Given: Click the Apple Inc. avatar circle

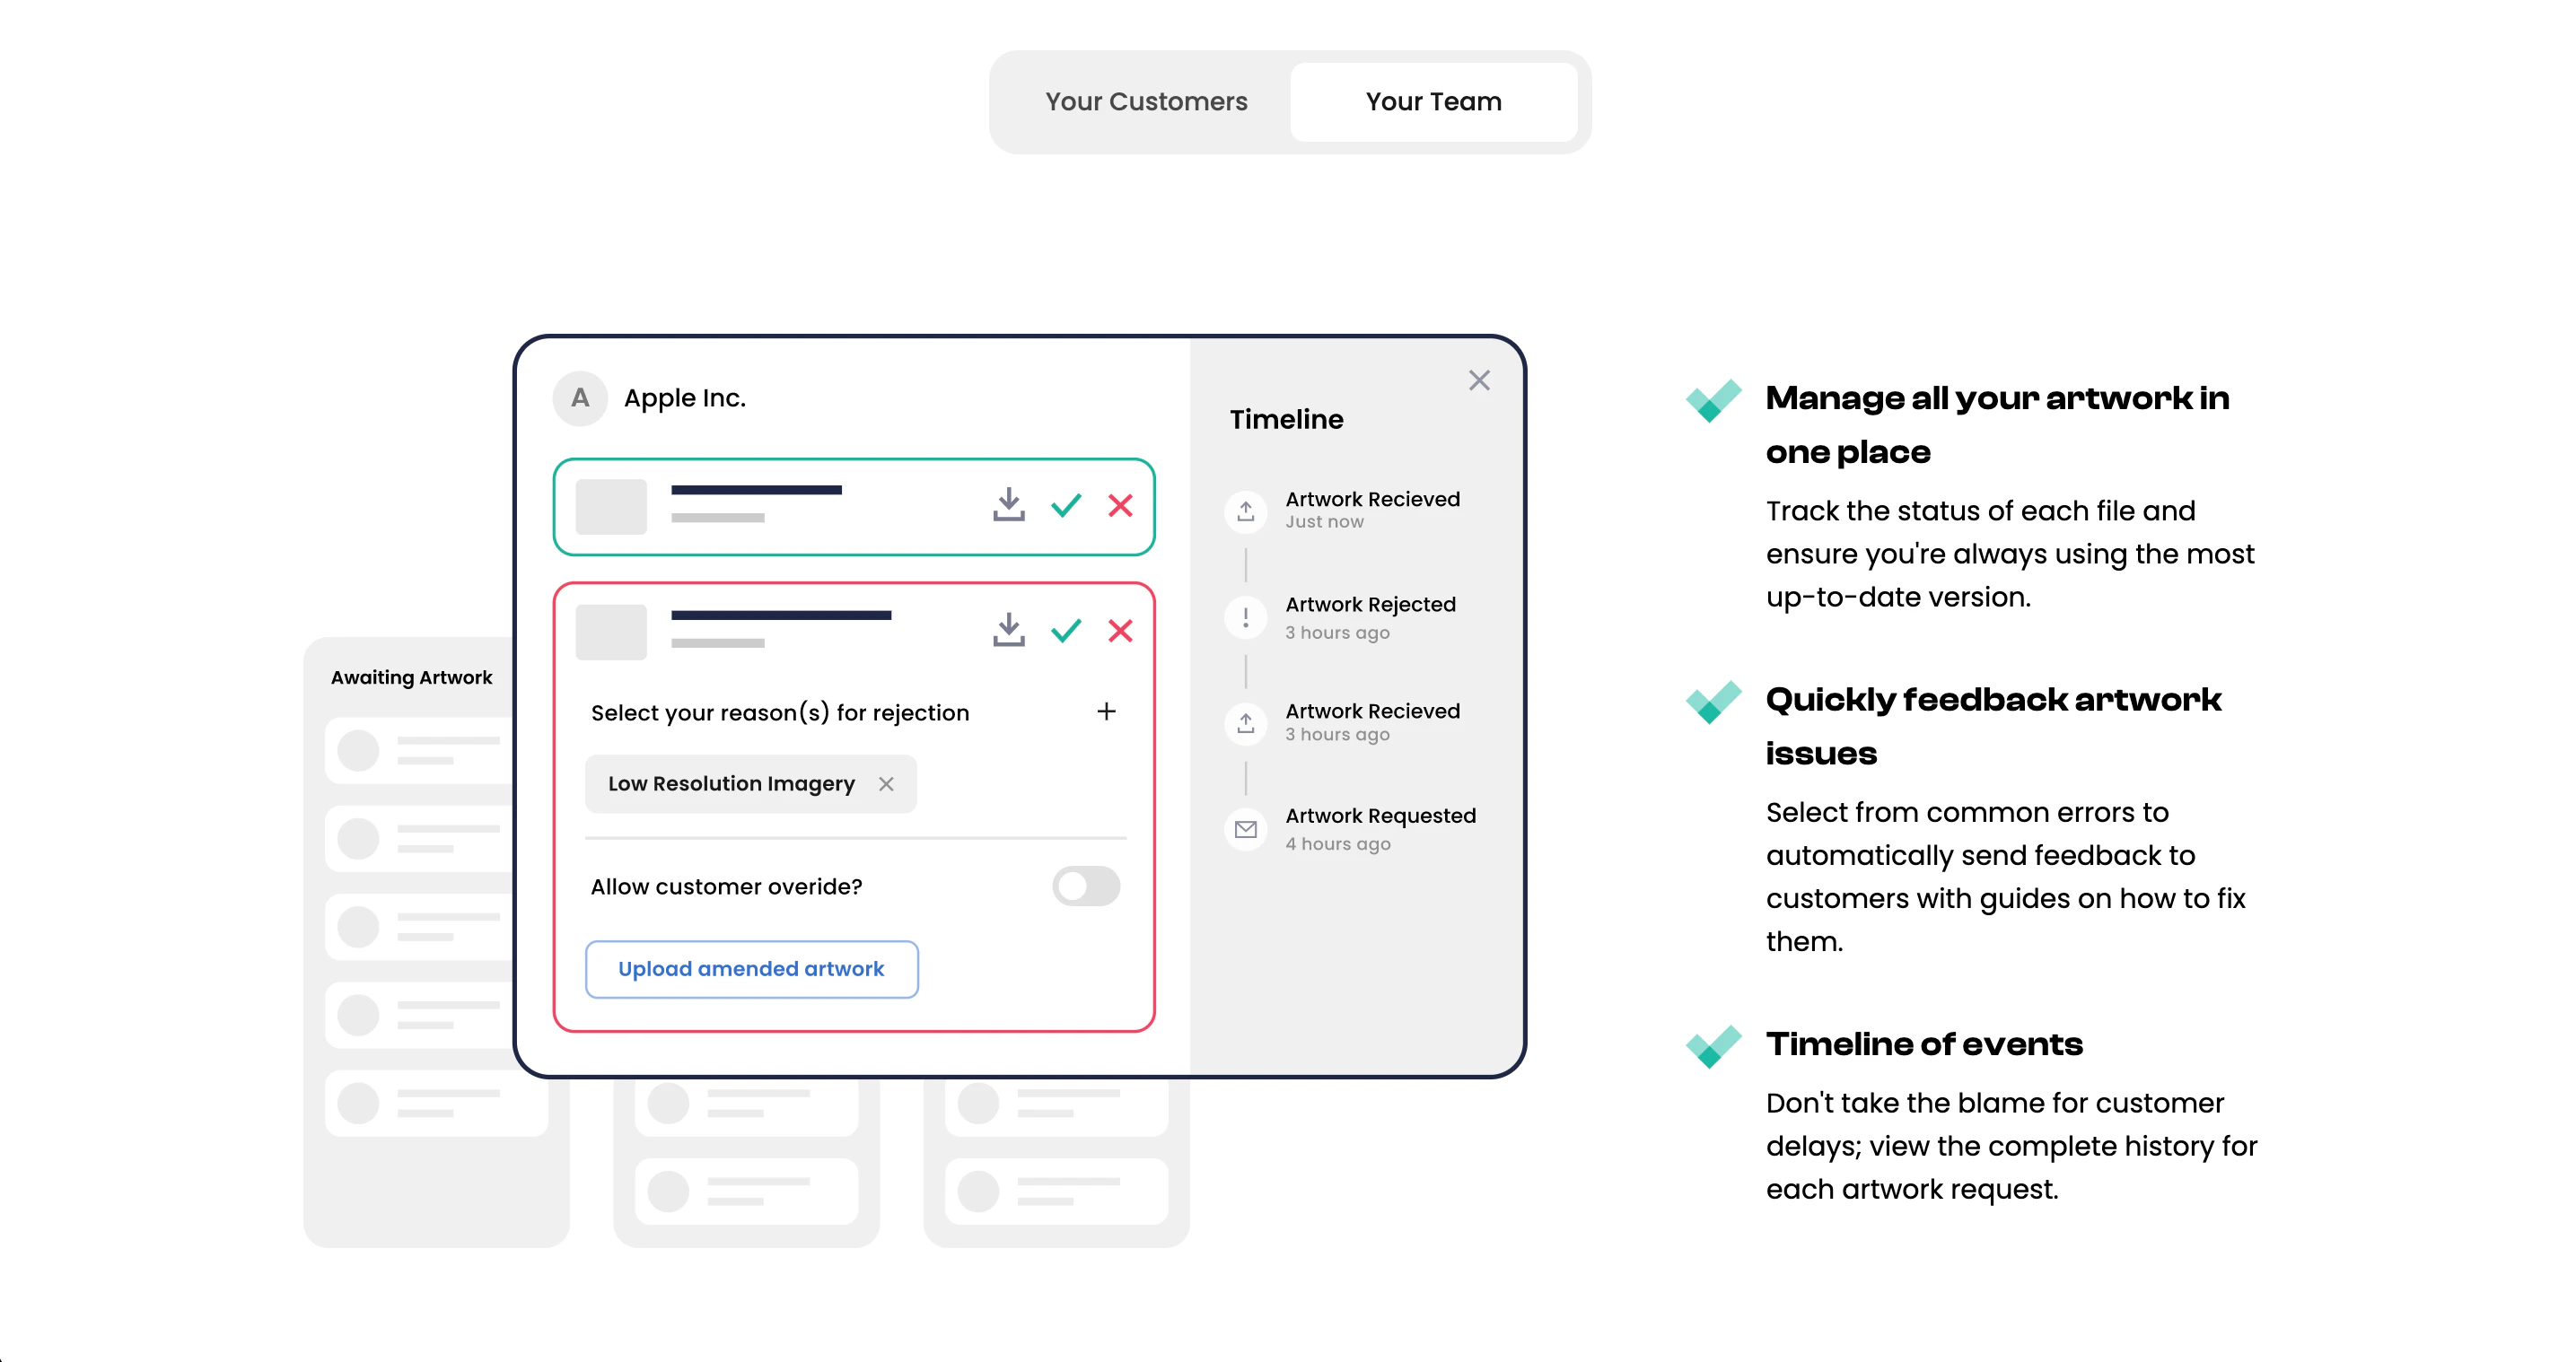Looking at the screenshot, I should coord(580,398).
